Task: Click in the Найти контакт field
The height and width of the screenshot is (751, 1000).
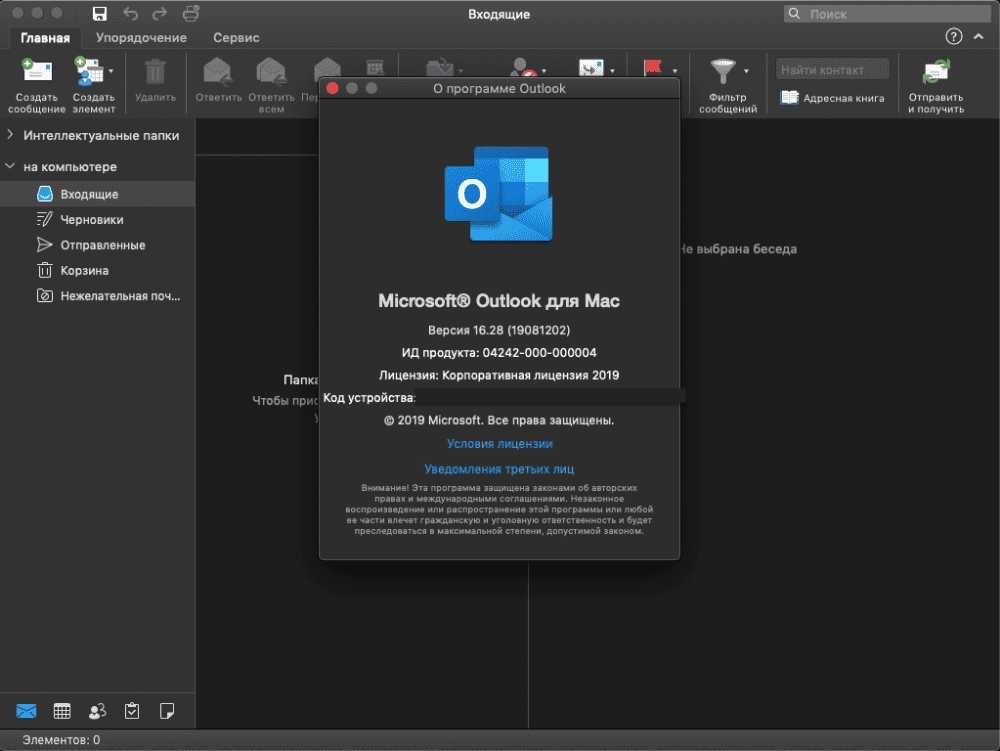Action: click(x=832, y=69)
